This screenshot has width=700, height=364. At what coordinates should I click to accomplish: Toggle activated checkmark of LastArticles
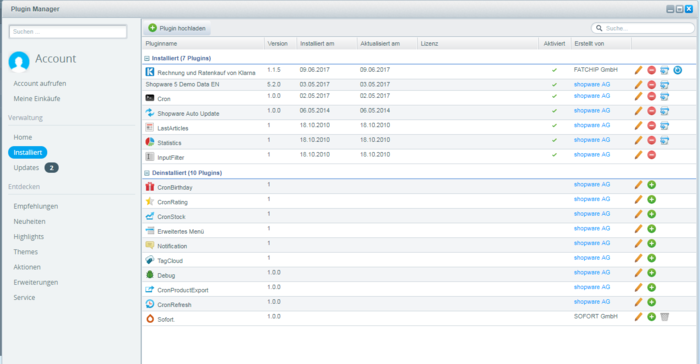[x=554, y=126]
